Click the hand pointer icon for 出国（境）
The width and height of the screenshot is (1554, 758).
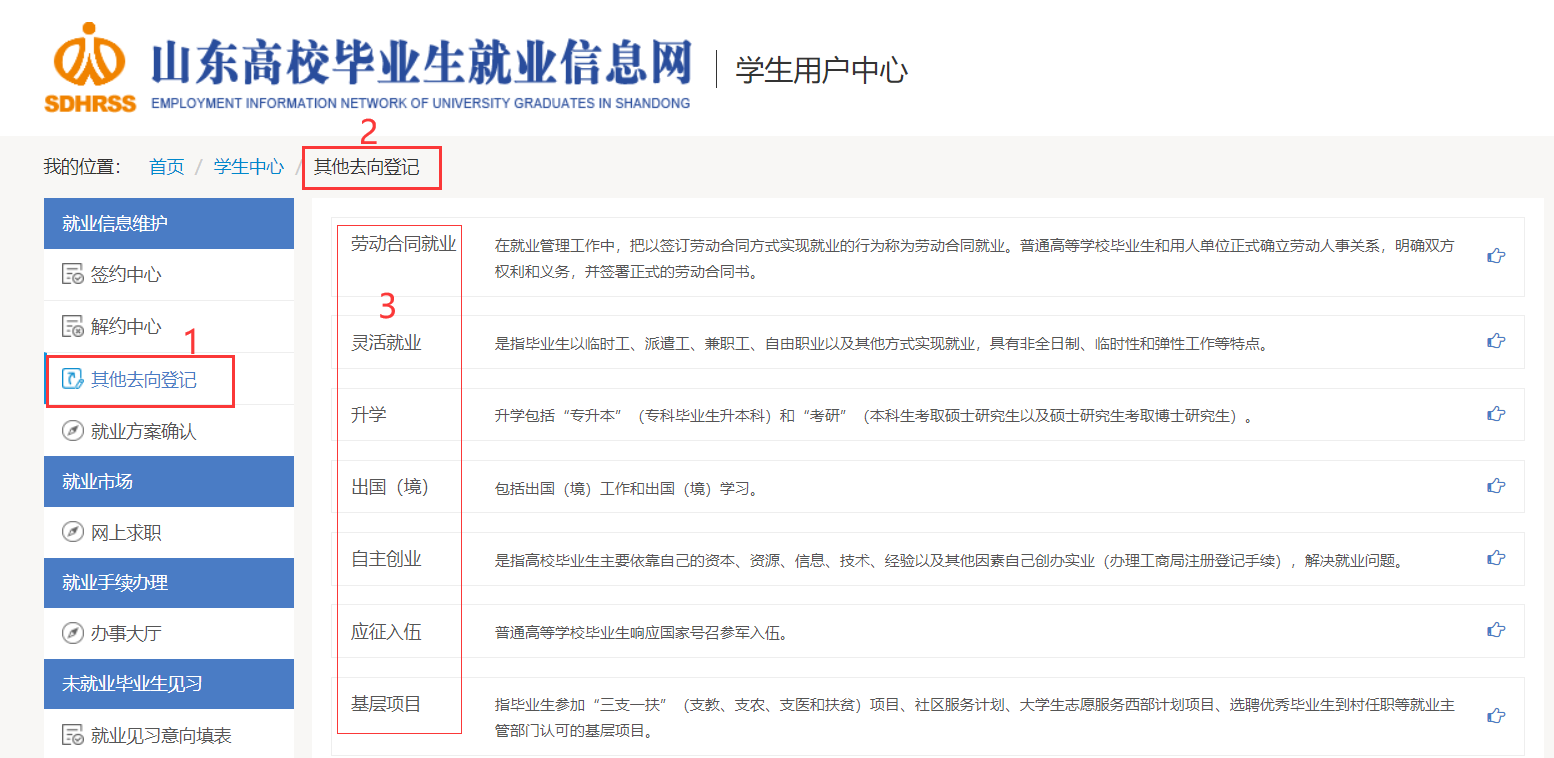pyautogui.click(x=1496, y=486)
